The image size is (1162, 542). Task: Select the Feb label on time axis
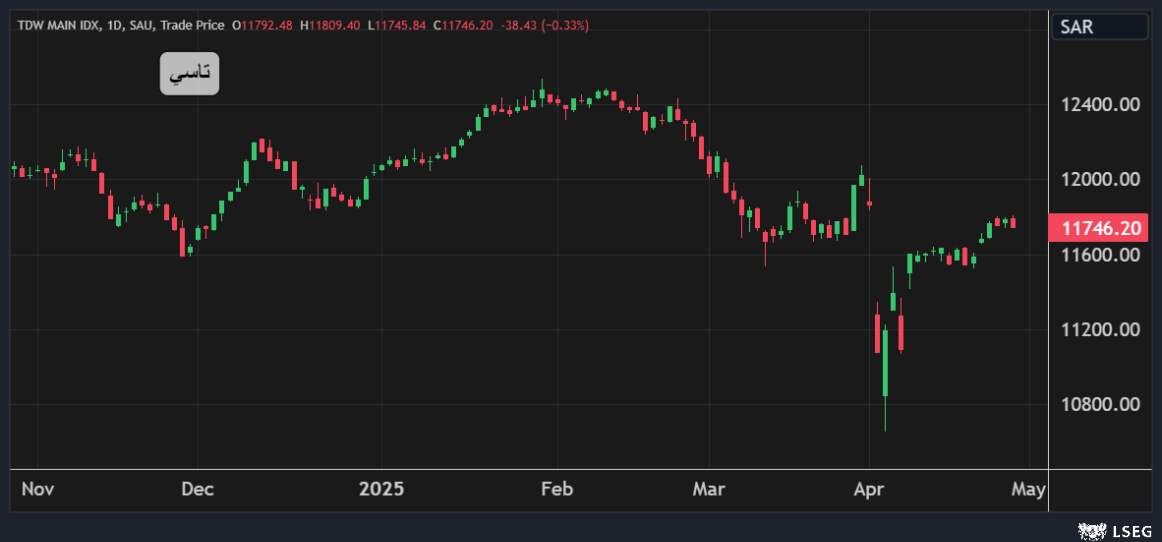click(x=556, y=489)
